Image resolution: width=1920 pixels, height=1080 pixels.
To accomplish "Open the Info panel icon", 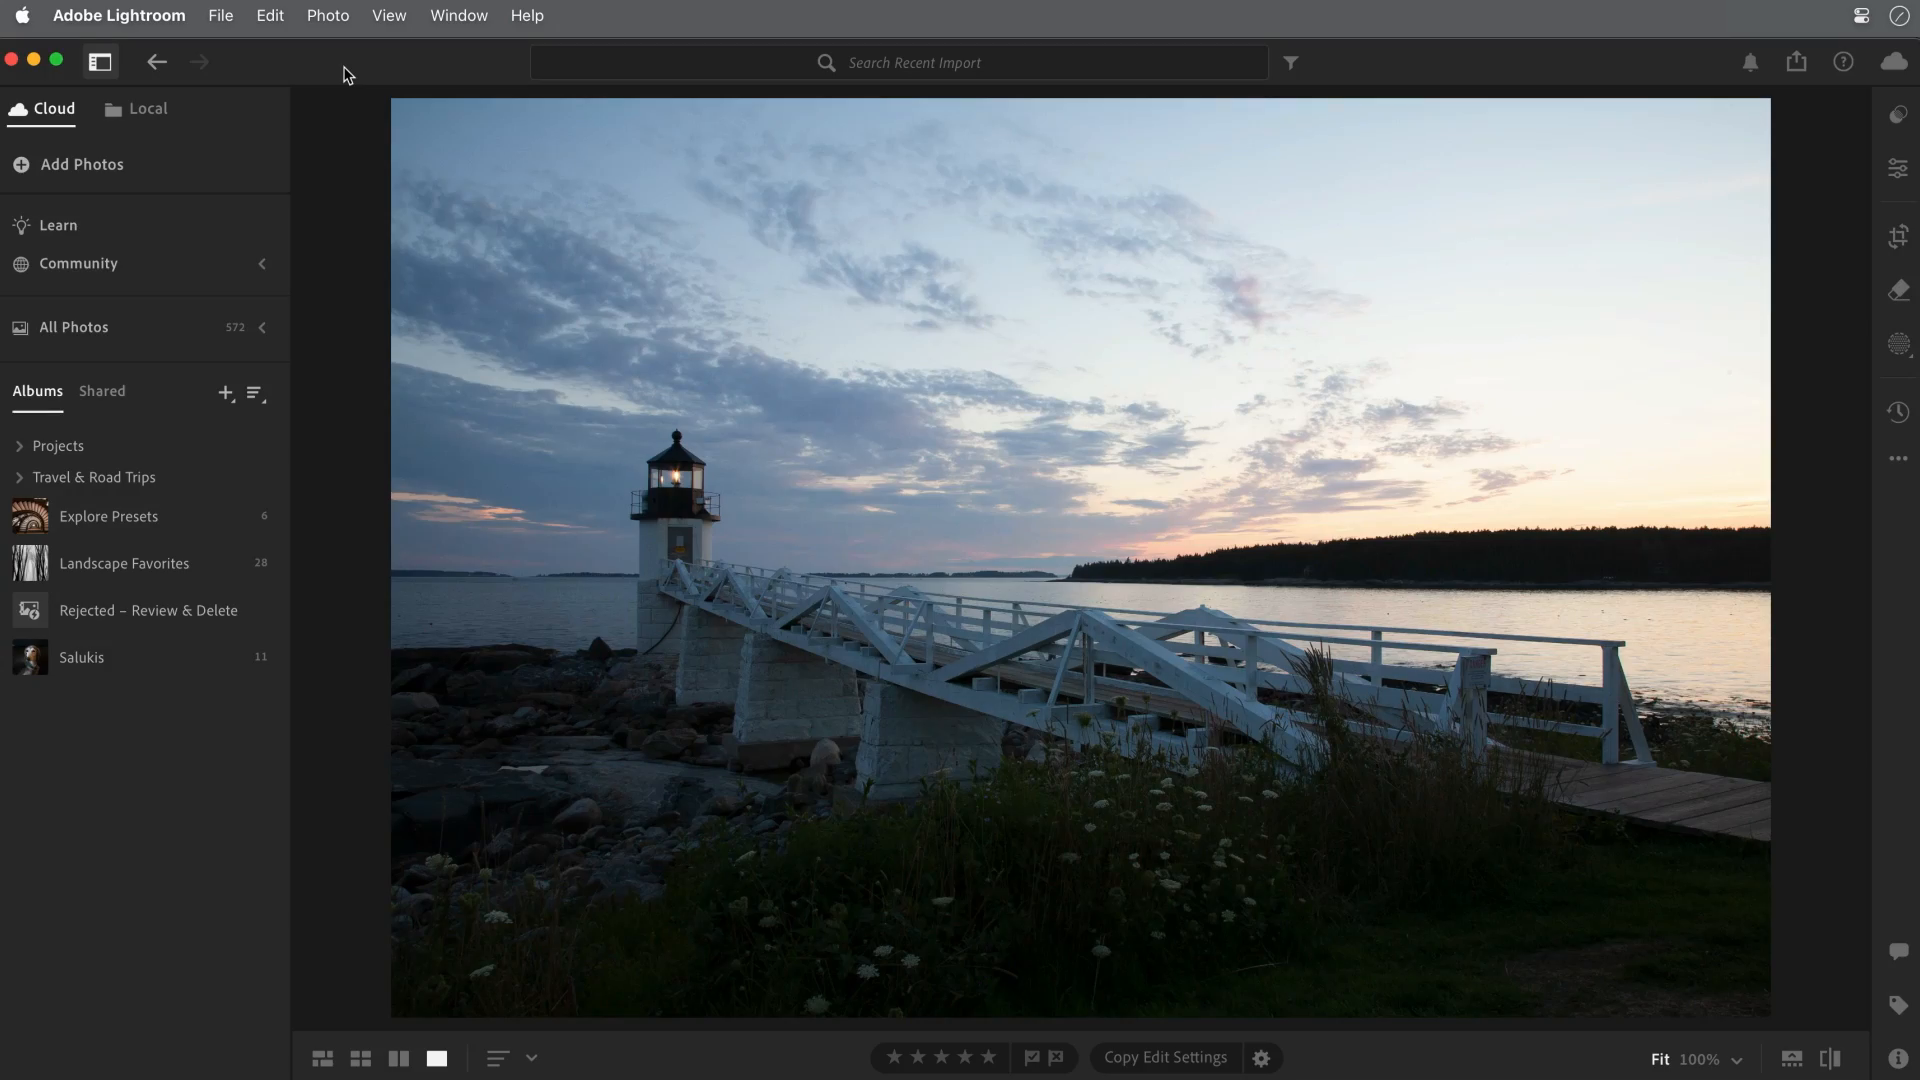I will point(1897,1059).
